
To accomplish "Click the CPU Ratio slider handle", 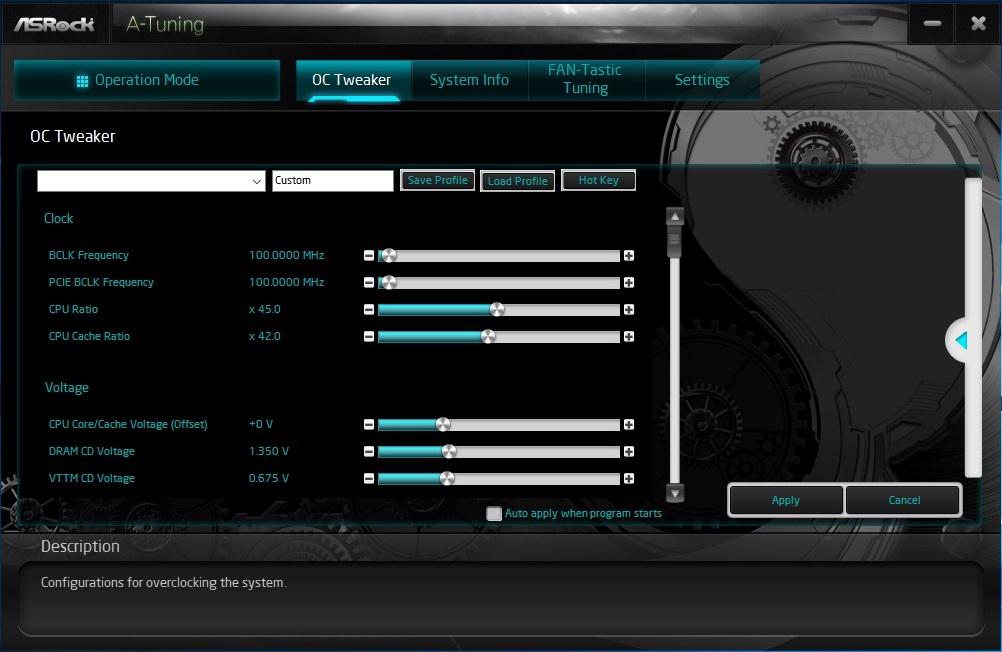I will click(497, 309).
